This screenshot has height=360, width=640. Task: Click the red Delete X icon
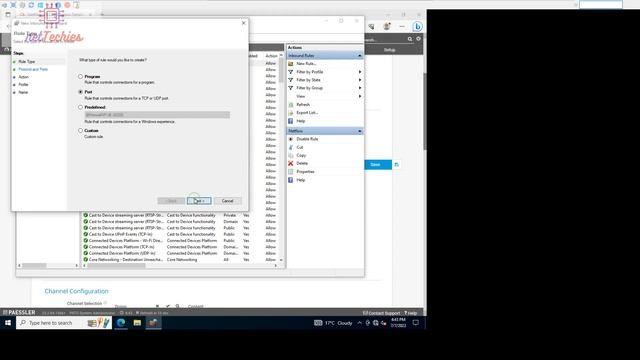click(x=291, y=163)
